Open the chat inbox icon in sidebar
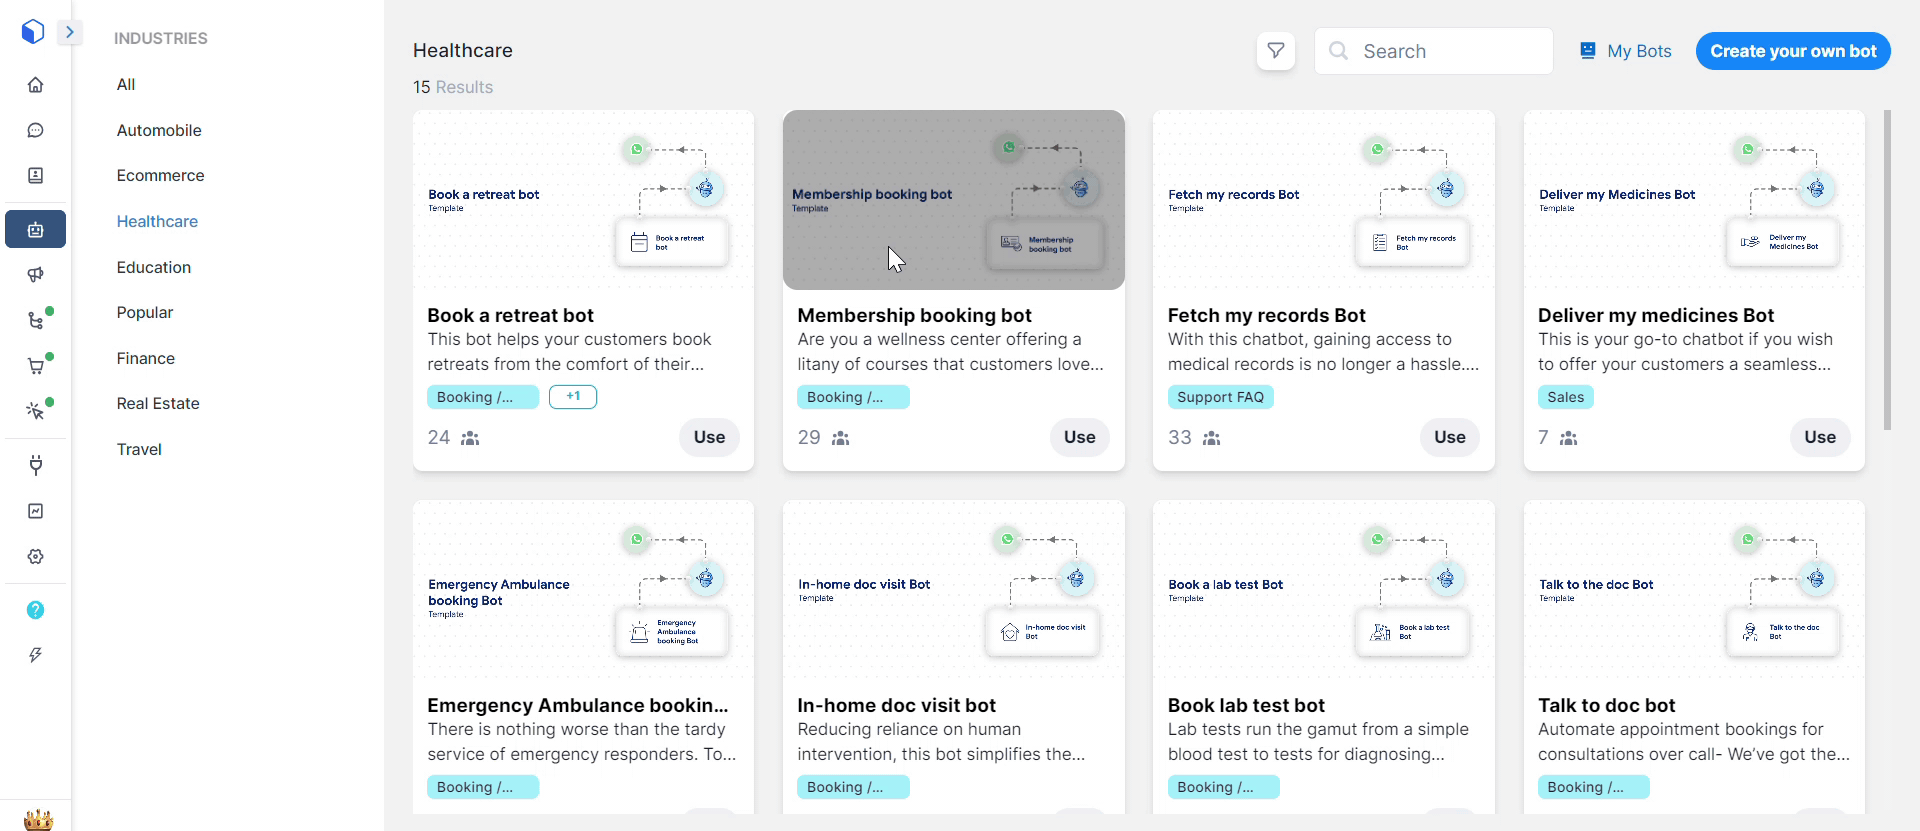1920x831 pixels. point(35,130)
